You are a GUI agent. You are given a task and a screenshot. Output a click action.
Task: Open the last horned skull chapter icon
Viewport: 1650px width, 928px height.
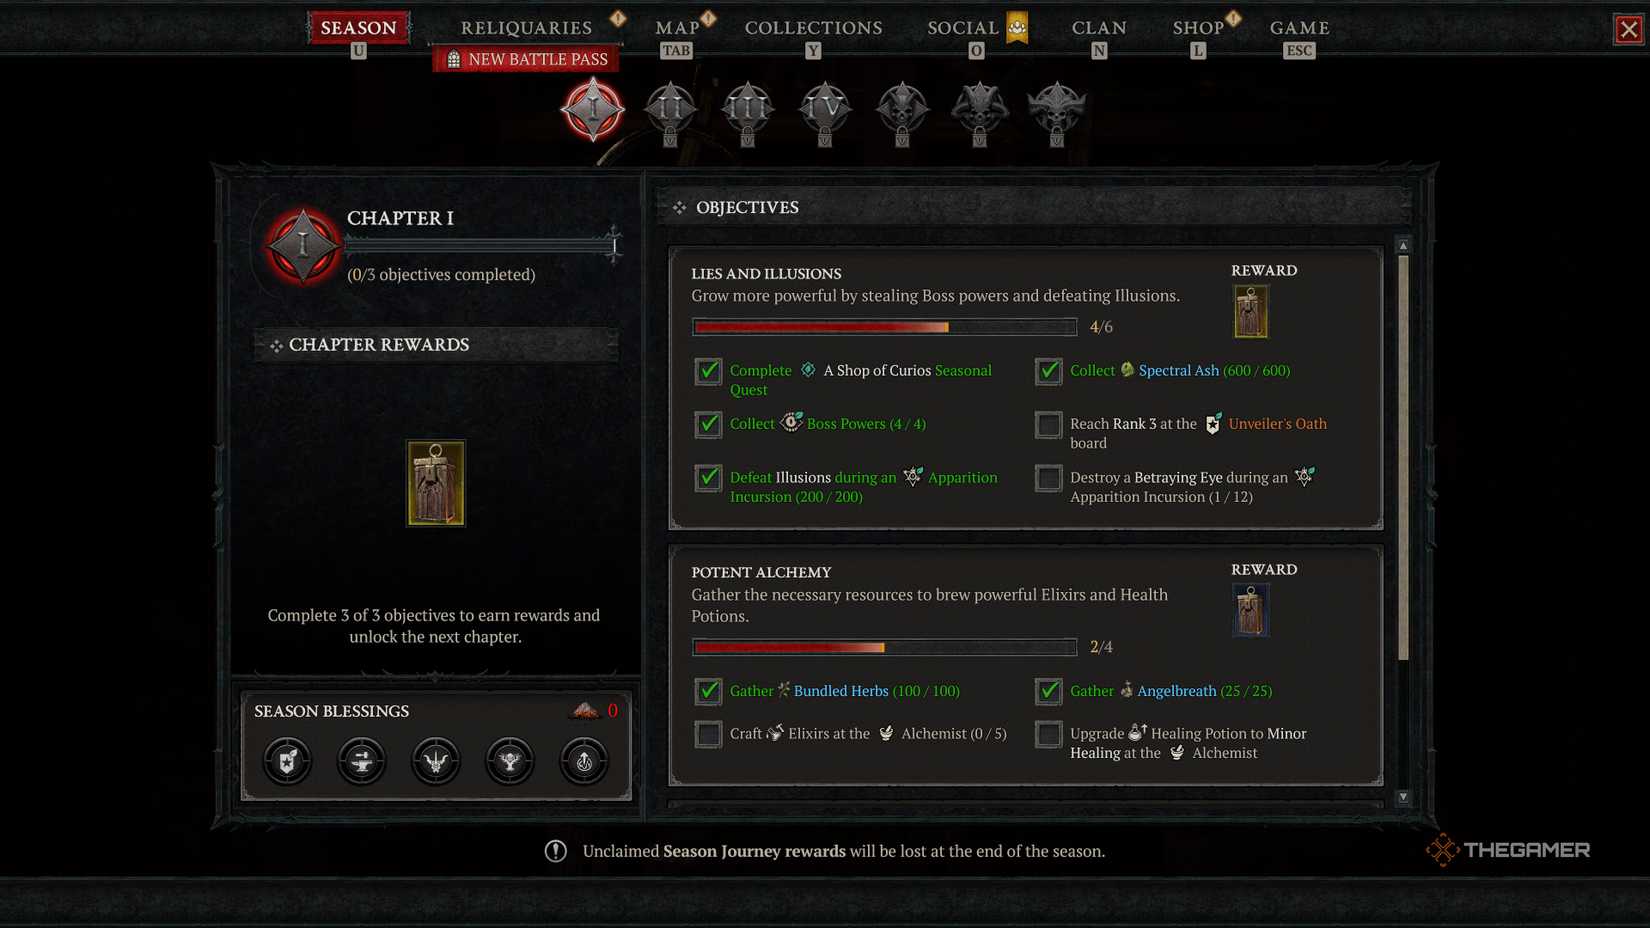(x=1057, y=108)
